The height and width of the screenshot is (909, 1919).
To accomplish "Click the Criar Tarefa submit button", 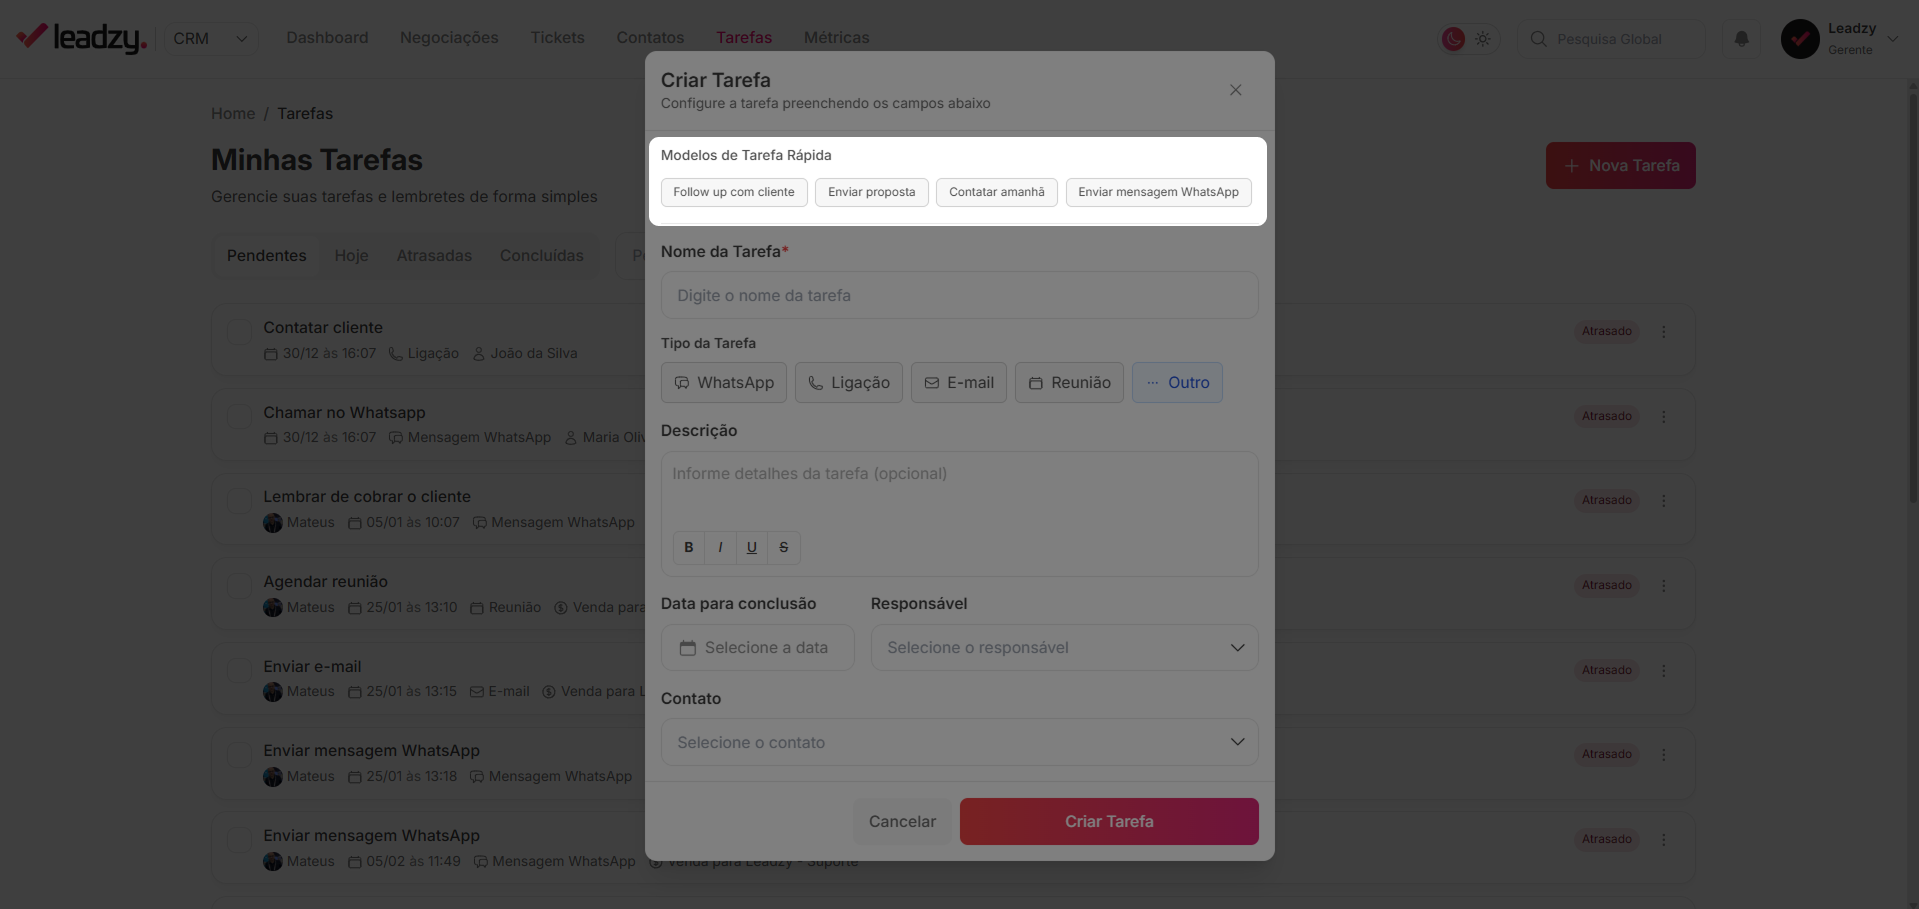I will pos(1109,821).
